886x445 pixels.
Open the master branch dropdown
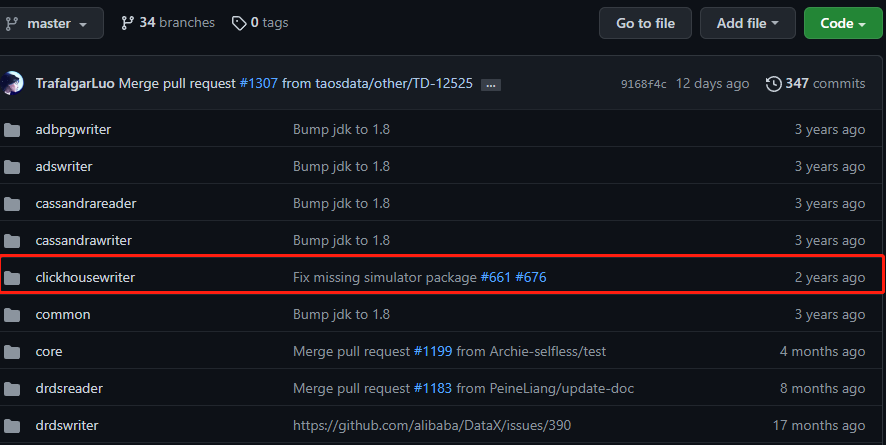point(52,23)
